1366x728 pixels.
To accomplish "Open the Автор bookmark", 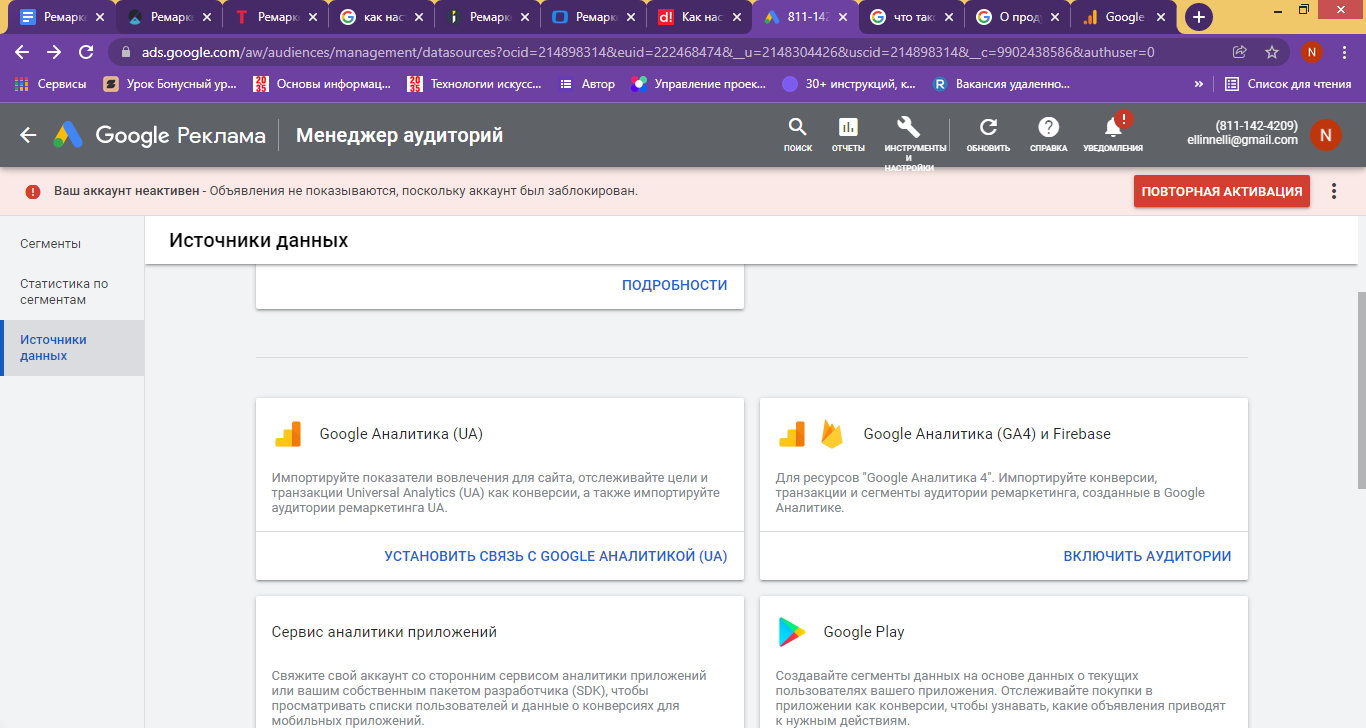I will (x=587, y=84).
